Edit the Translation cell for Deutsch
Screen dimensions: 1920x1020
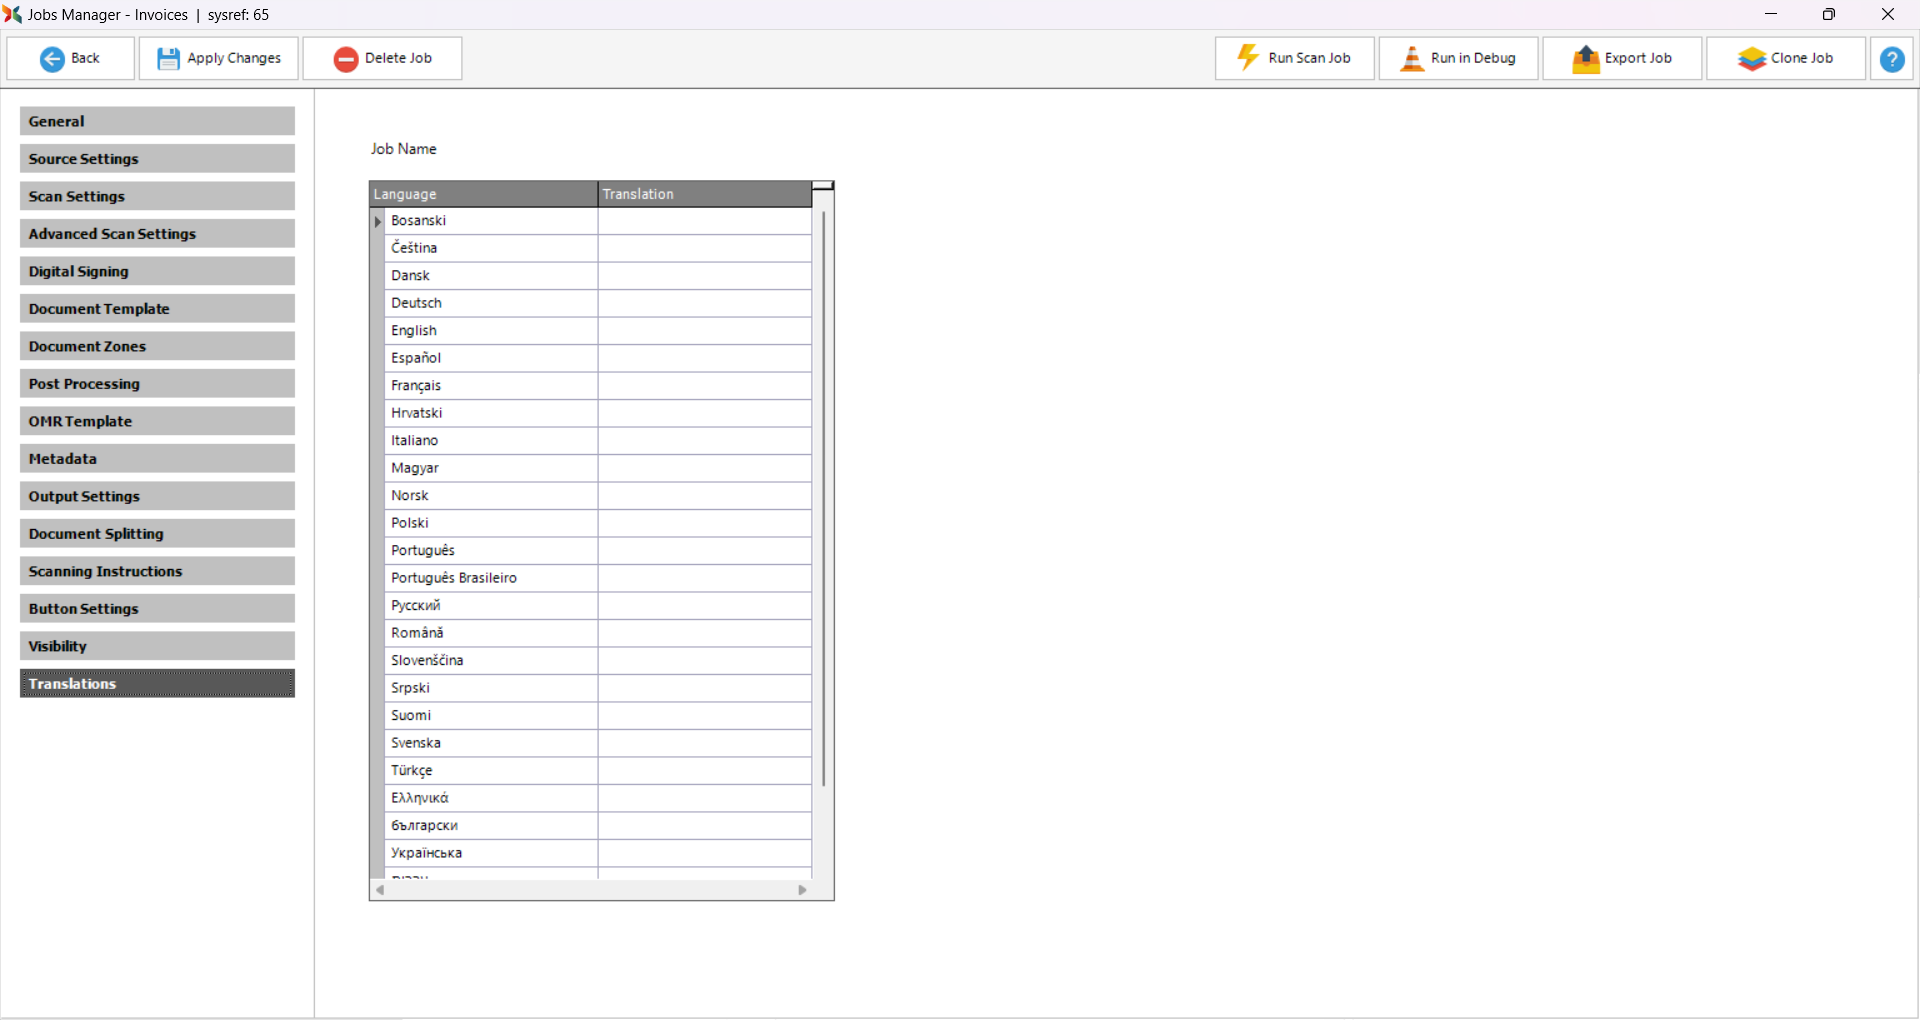point(704,303)
